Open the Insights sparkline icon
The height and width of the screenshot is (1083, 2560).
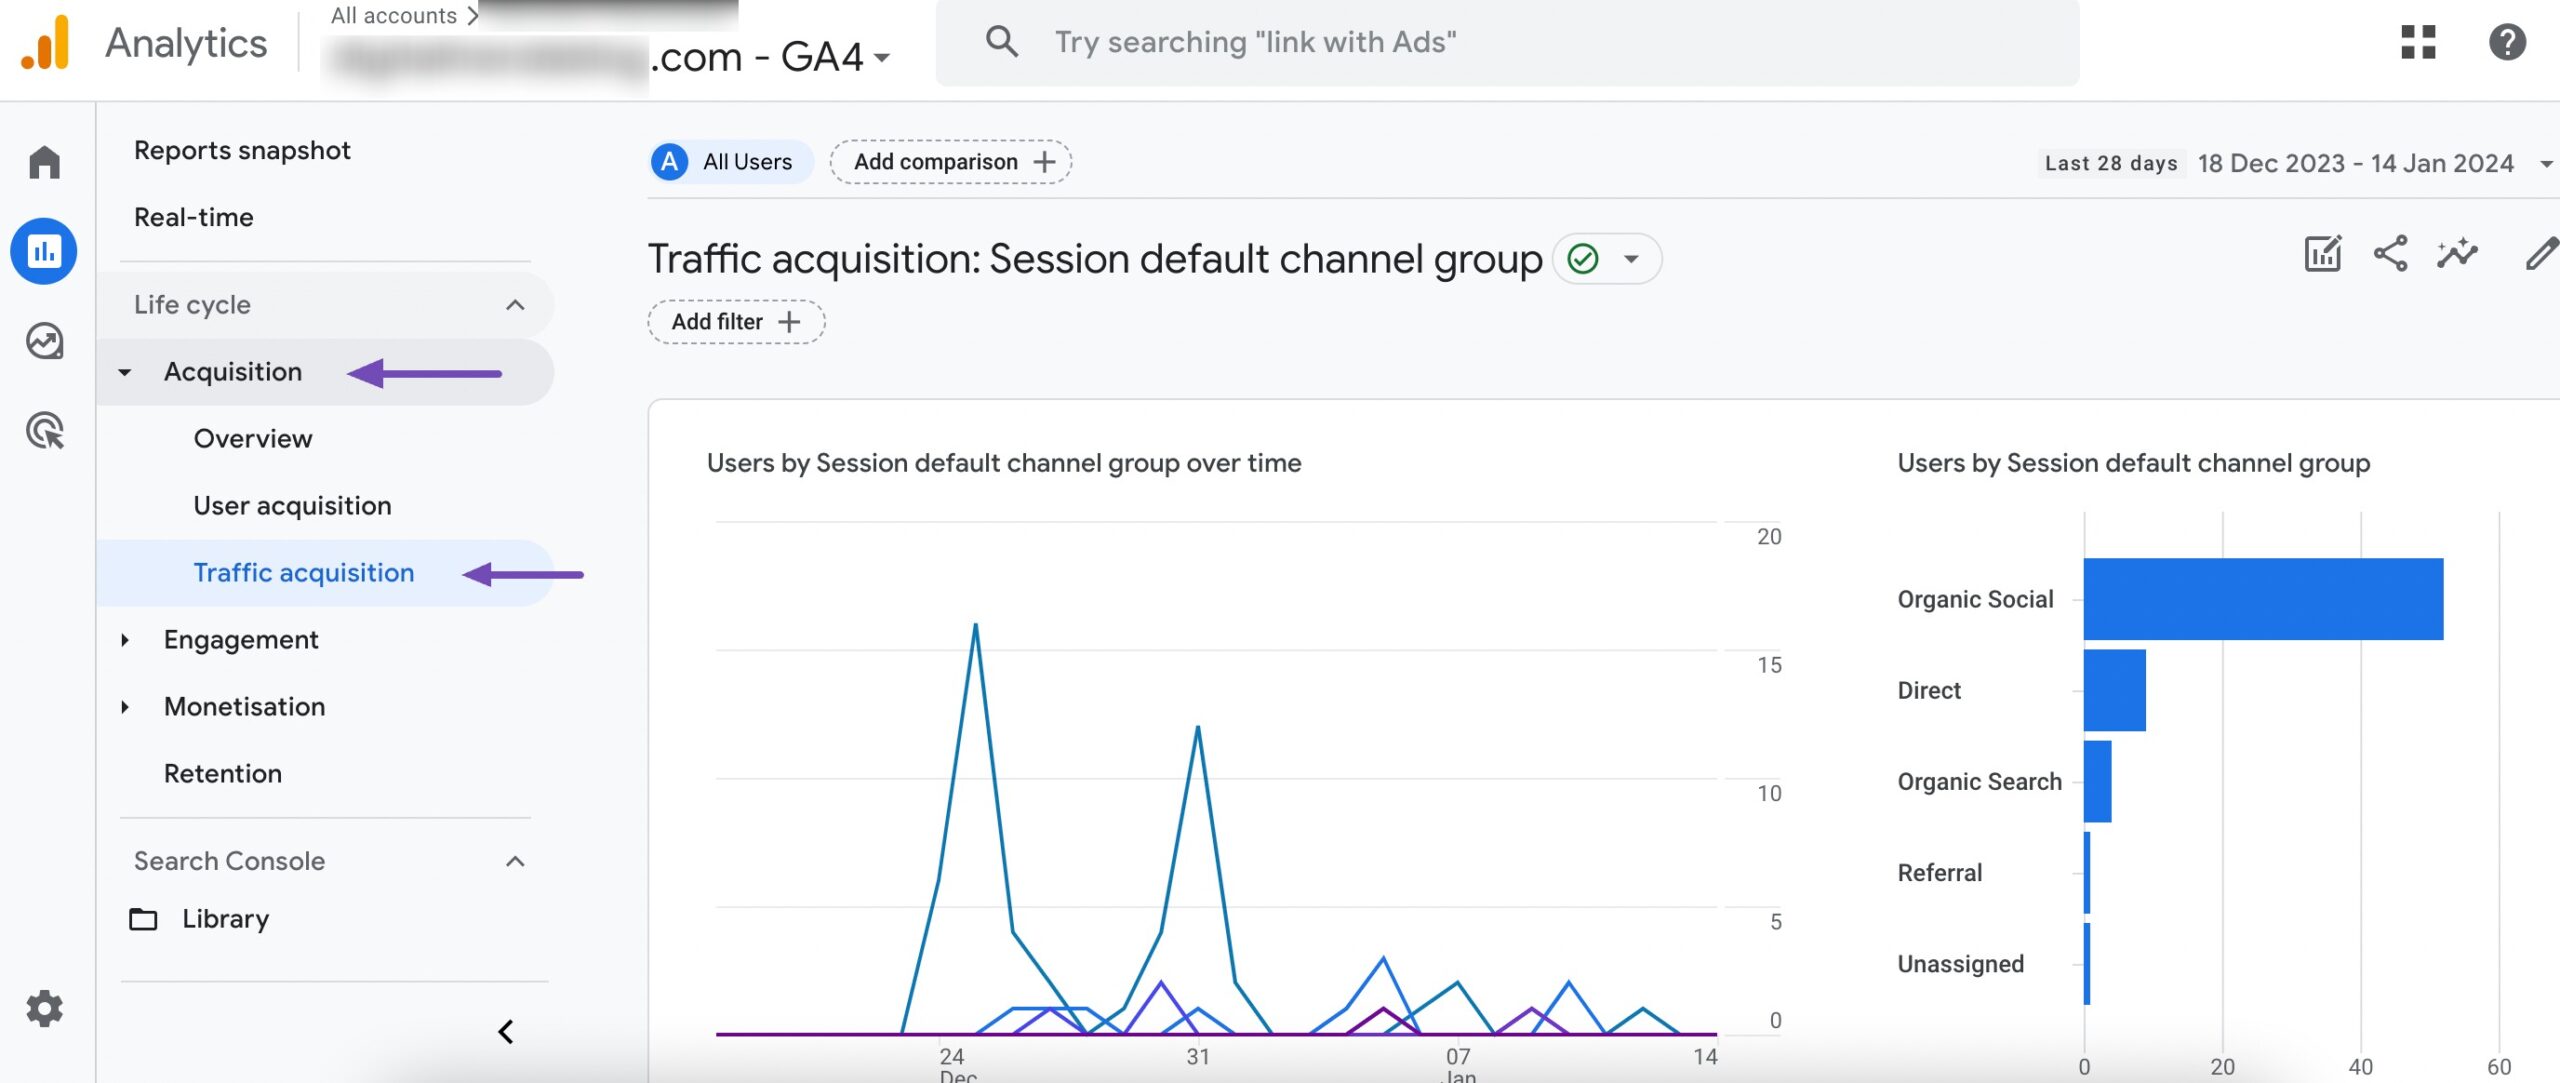[x=2457, y=254]
